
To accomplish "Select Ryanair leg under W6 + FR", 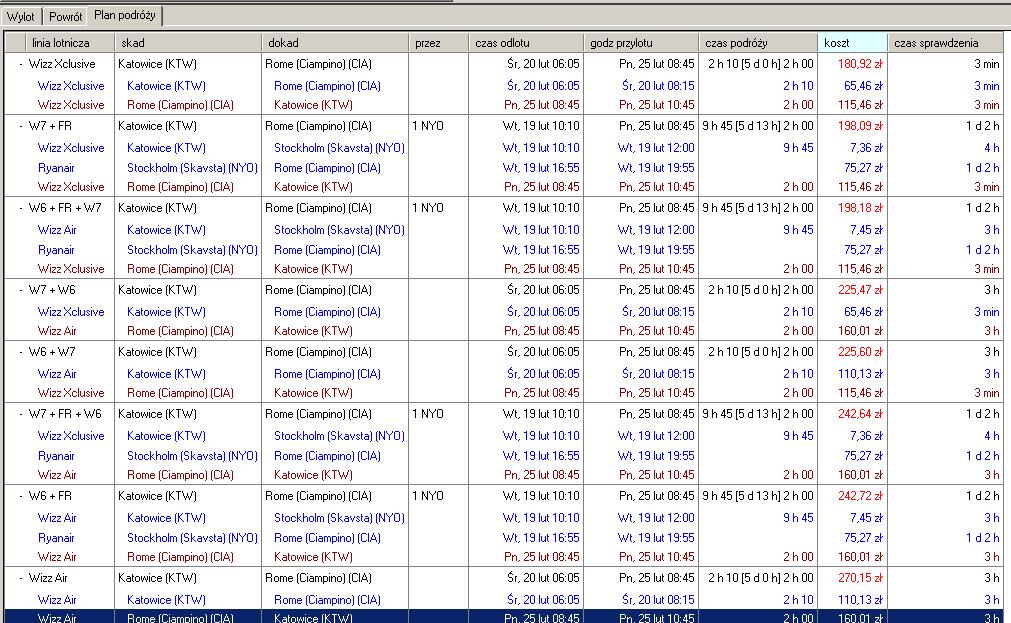I will [56, 537].
